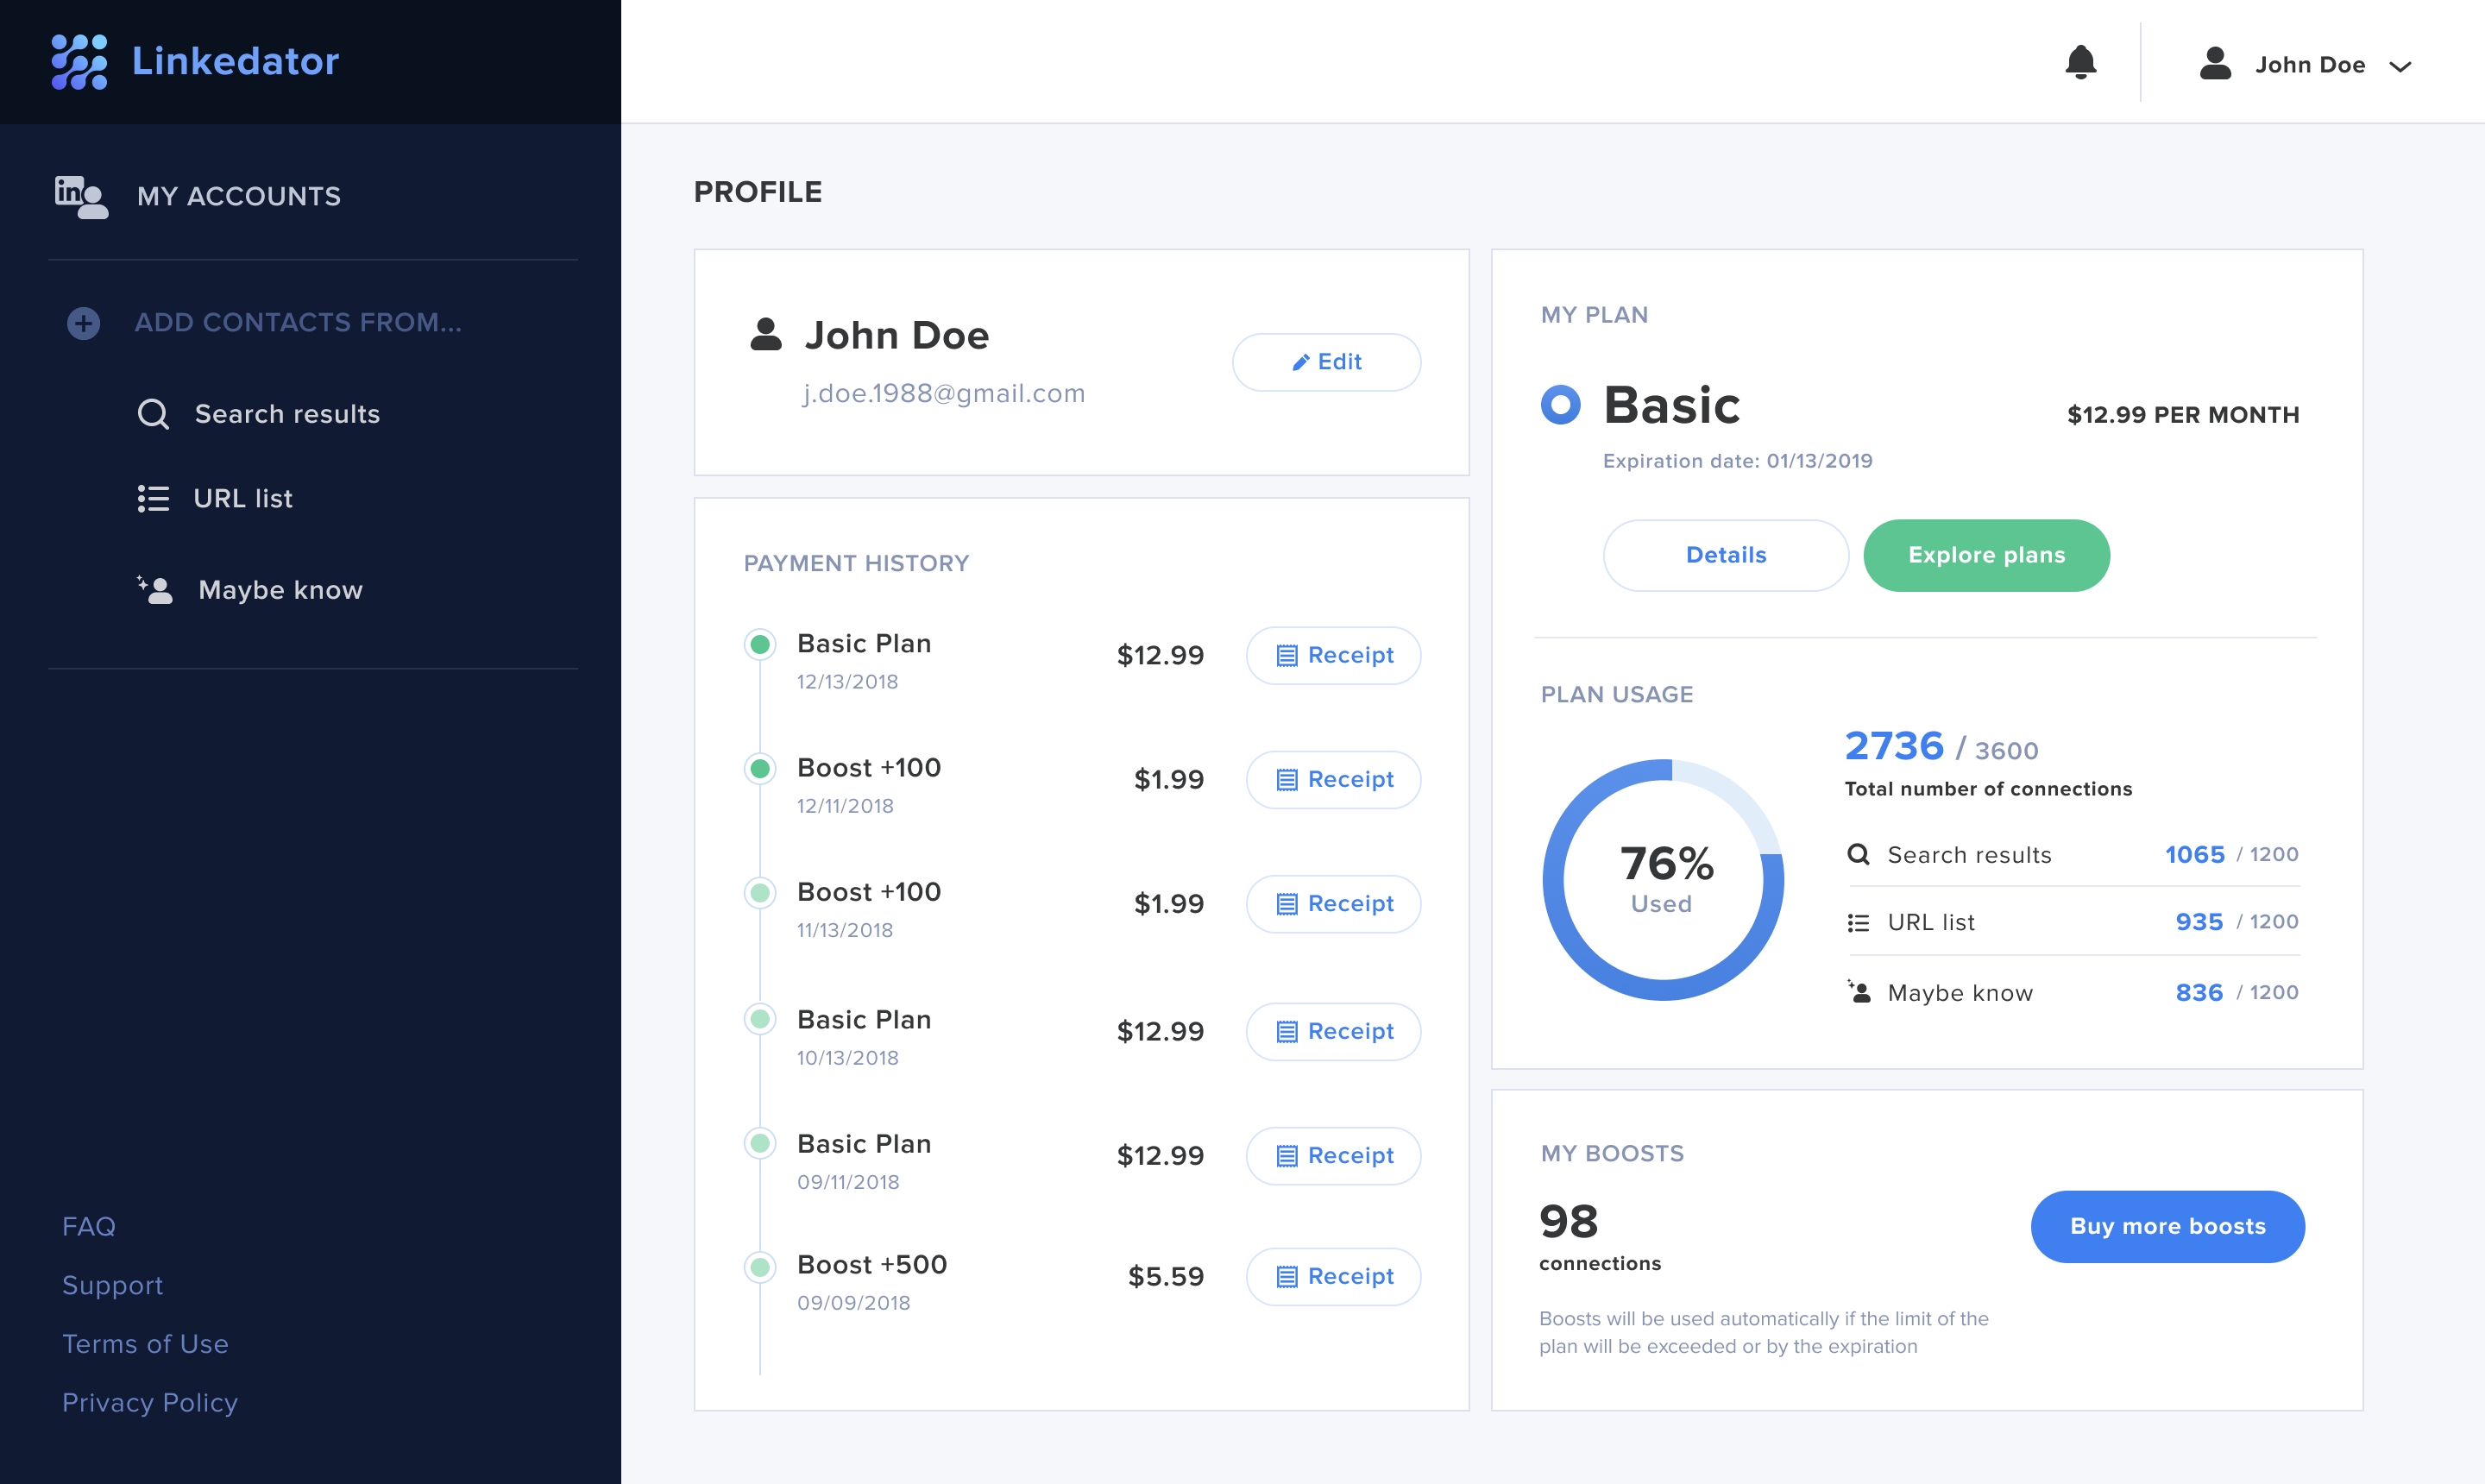Open the Support page
This screenshot has width=2485, height=1484.
pyautogui.click(x=112, y=1285)
